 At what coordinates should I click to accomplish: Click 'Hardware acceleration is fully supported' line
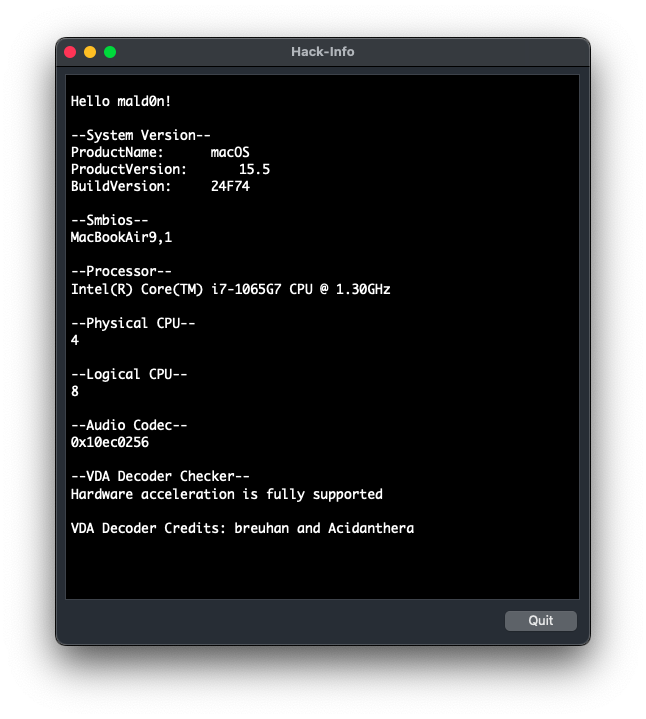226,494
